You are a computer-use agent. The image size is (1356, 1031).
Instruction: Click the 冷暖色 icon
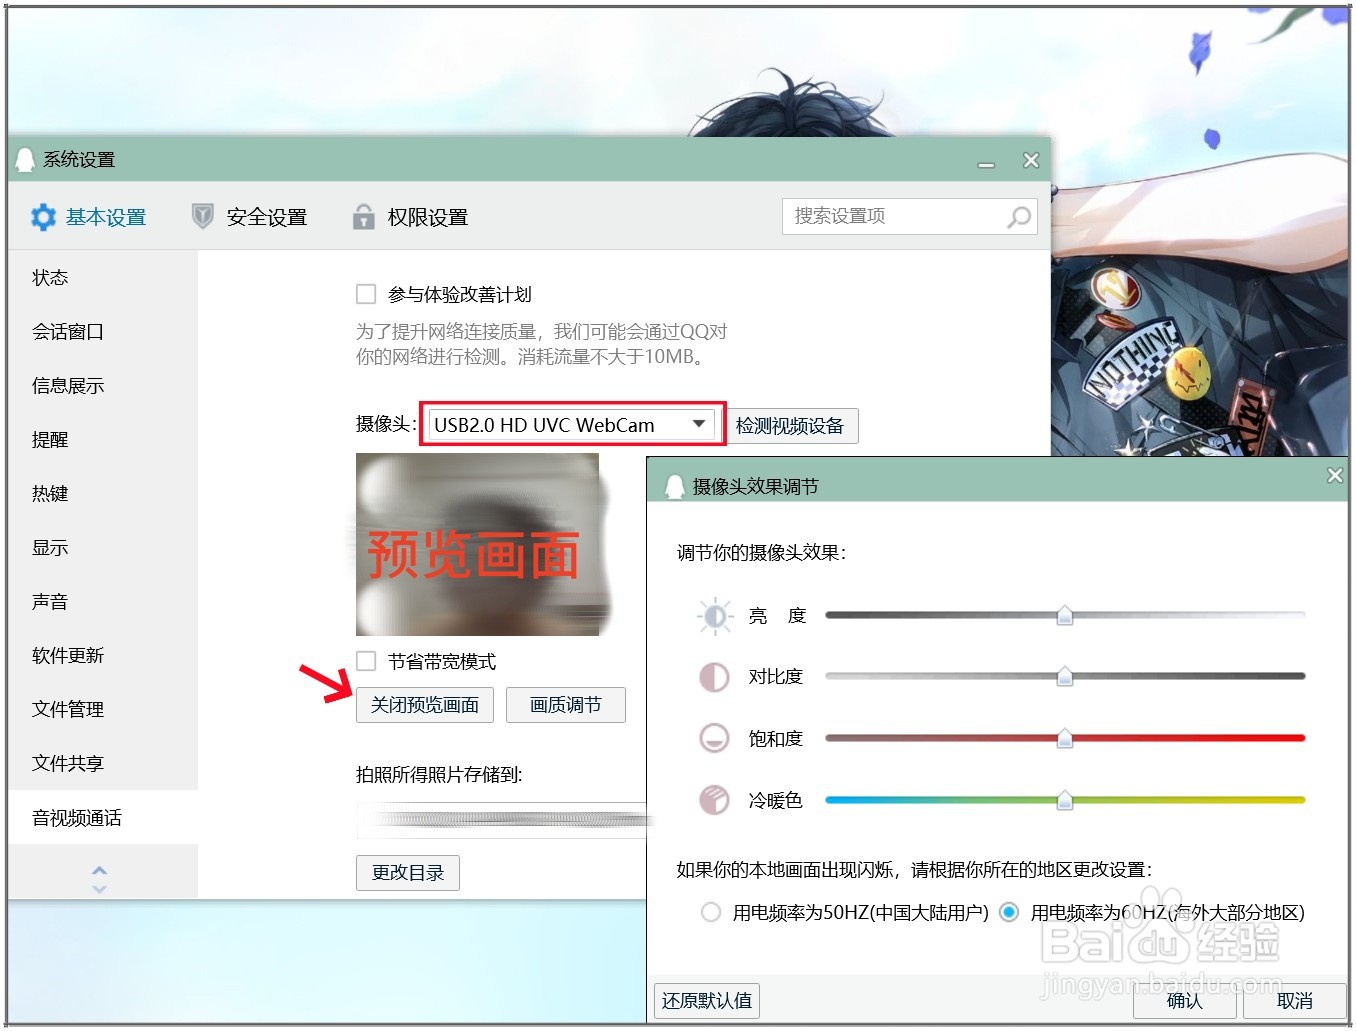click(714, 800)
